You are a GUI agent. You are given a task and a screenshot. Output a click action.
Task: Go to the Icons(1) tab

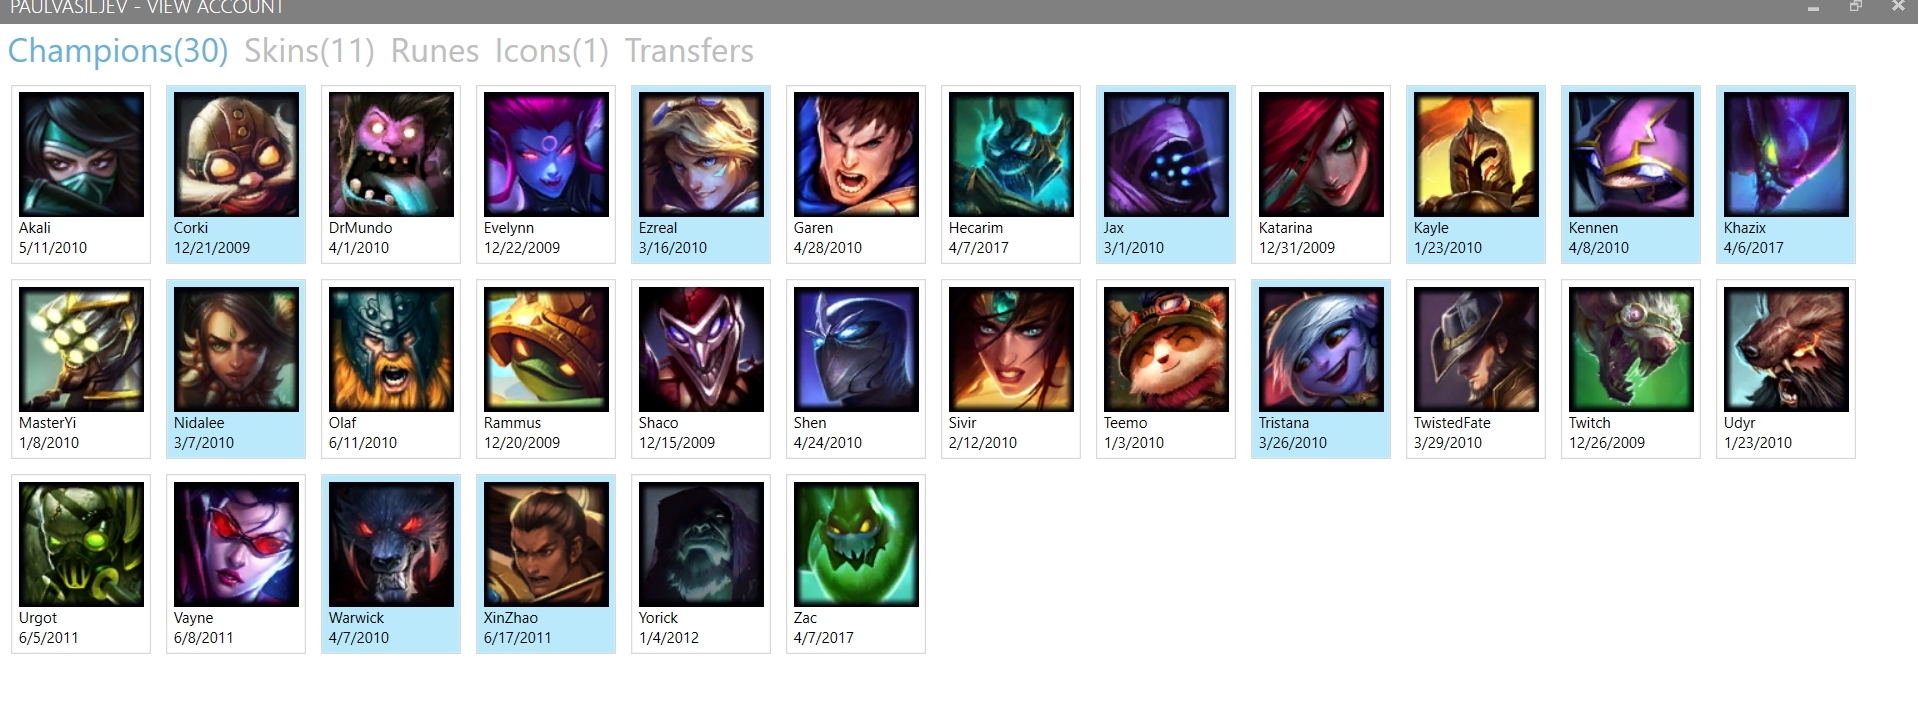[x=552, y=51]
